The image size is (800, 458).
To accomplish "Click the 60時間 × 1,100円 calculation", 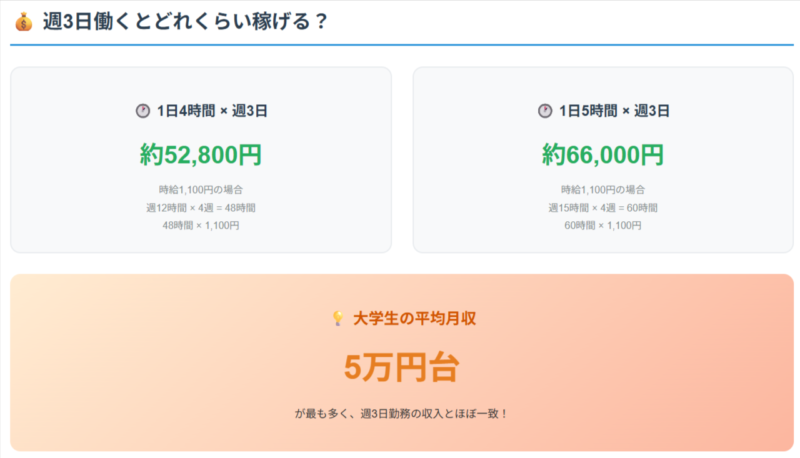I will 603,225.
